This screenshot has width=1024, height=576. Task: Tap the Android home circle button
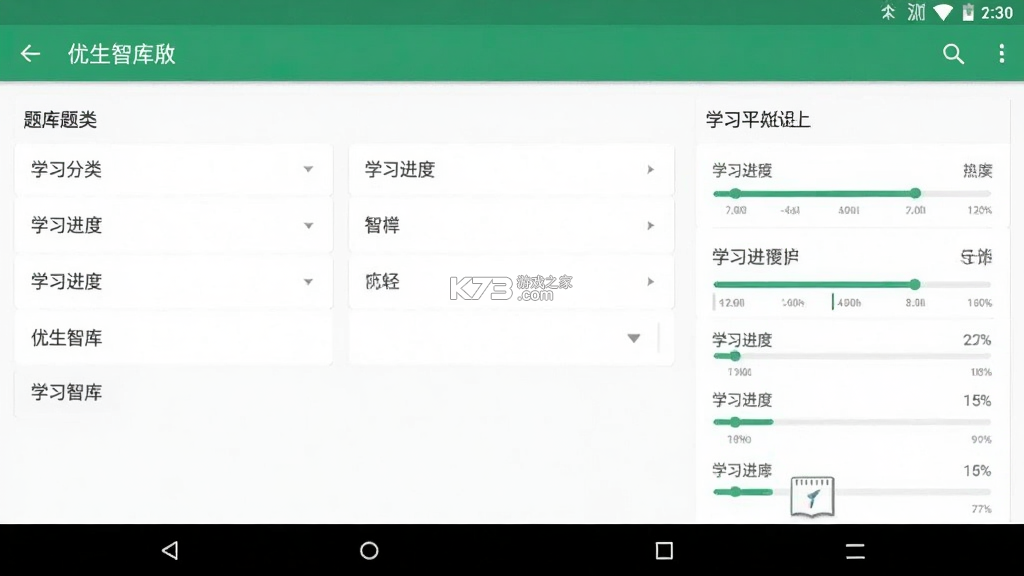tap(369, 551)
